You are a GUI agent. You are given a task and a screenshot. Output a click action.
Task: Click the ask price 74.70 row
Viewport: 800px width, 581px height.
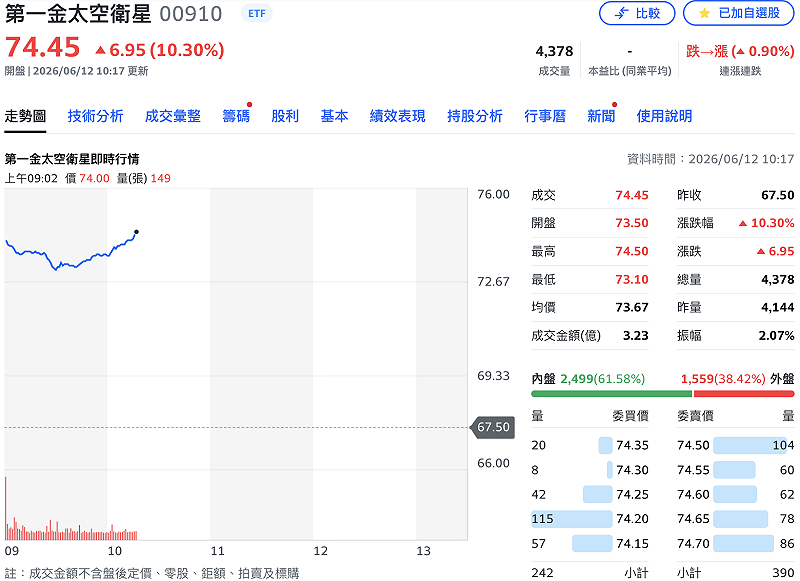pos(736,544)
